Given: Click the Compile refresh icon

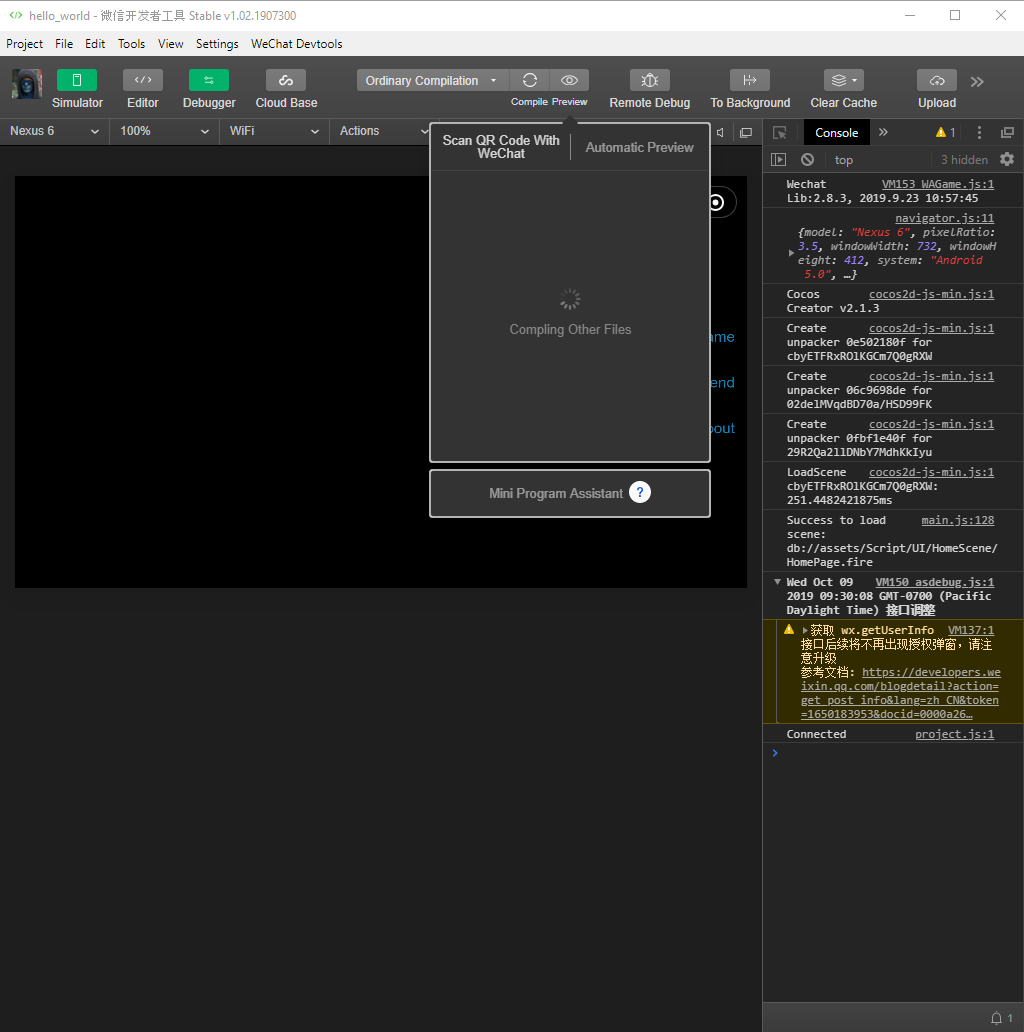Looking at the screenshot, I should (530, 80).
